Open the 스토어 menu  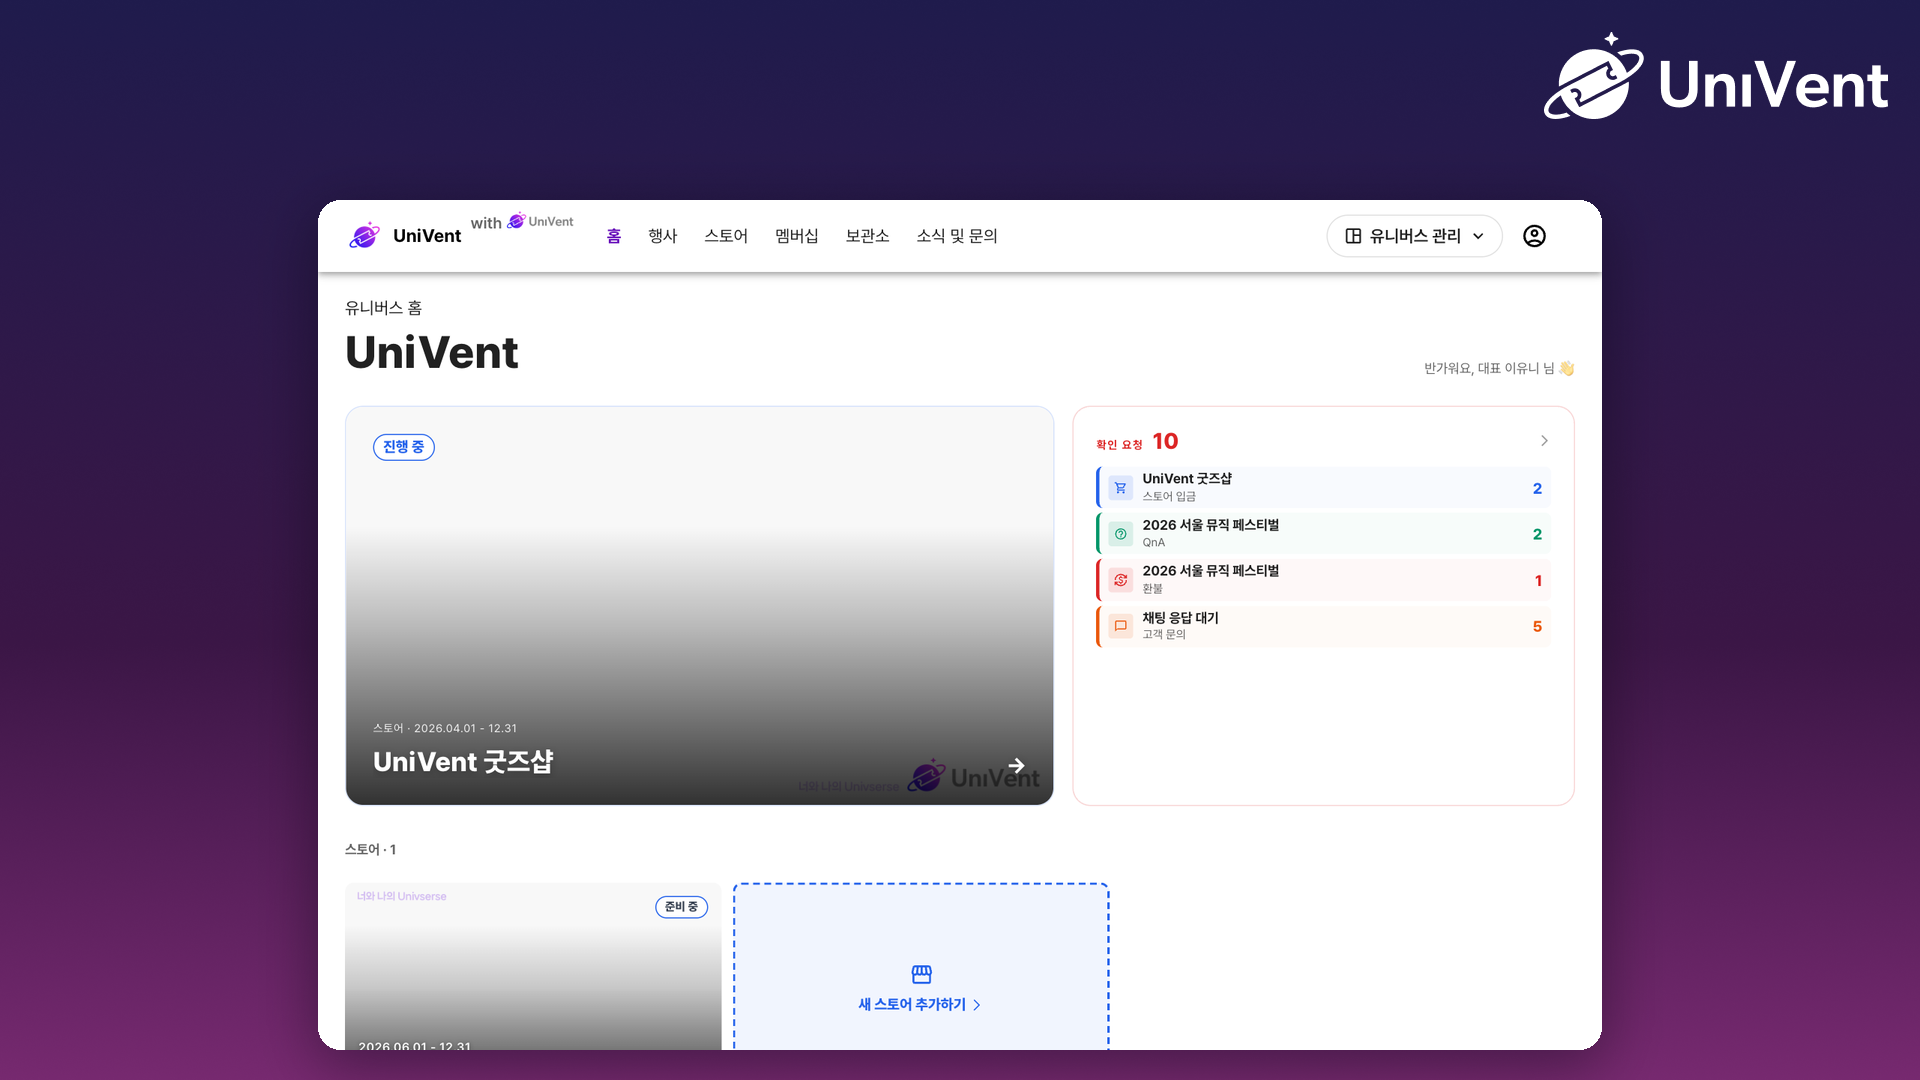pyautogui.click(x=726, y=236)
